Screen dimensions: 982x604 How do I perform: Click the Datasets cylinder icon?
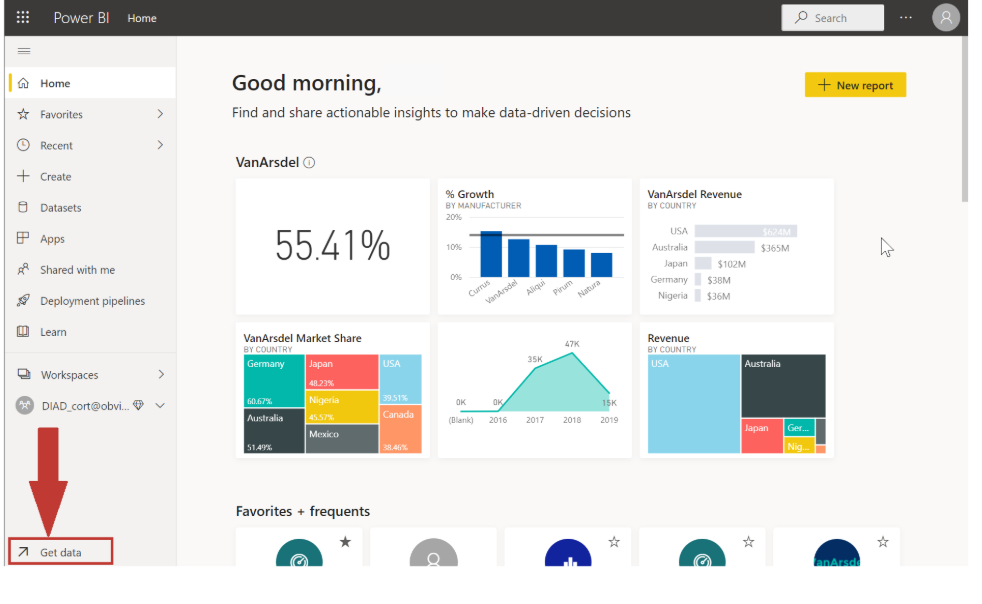point(23,208)
